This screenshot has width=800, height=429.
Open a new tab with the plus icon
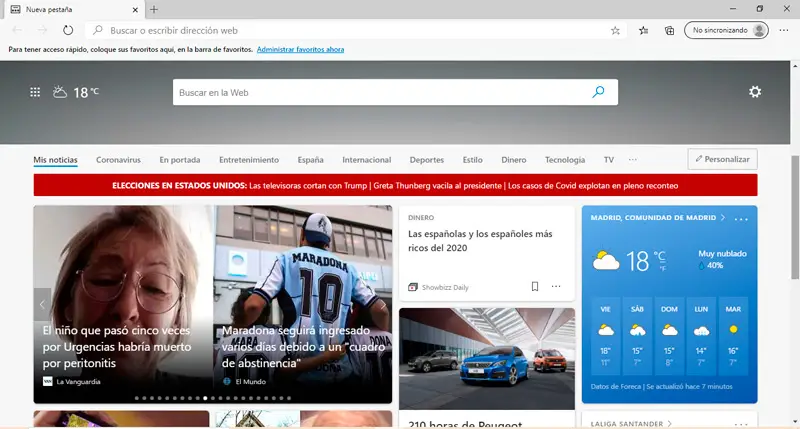pyautogui.click(x=154, y=9)
